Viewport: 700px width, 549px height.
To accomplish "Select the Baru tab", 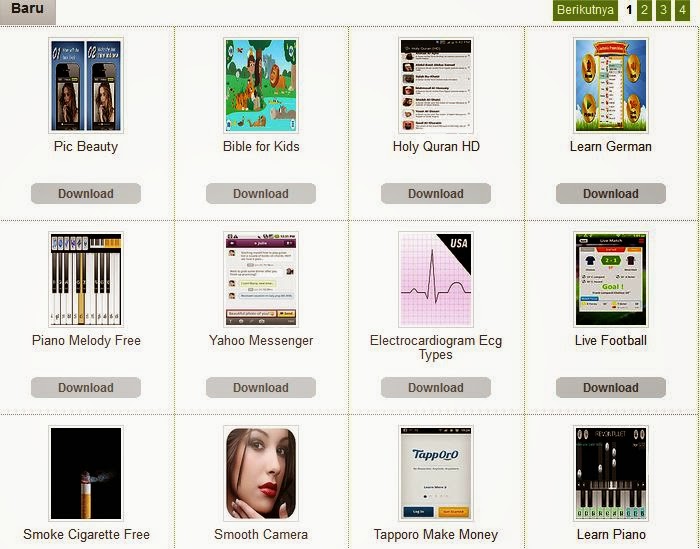I will [x=27, y=11].
